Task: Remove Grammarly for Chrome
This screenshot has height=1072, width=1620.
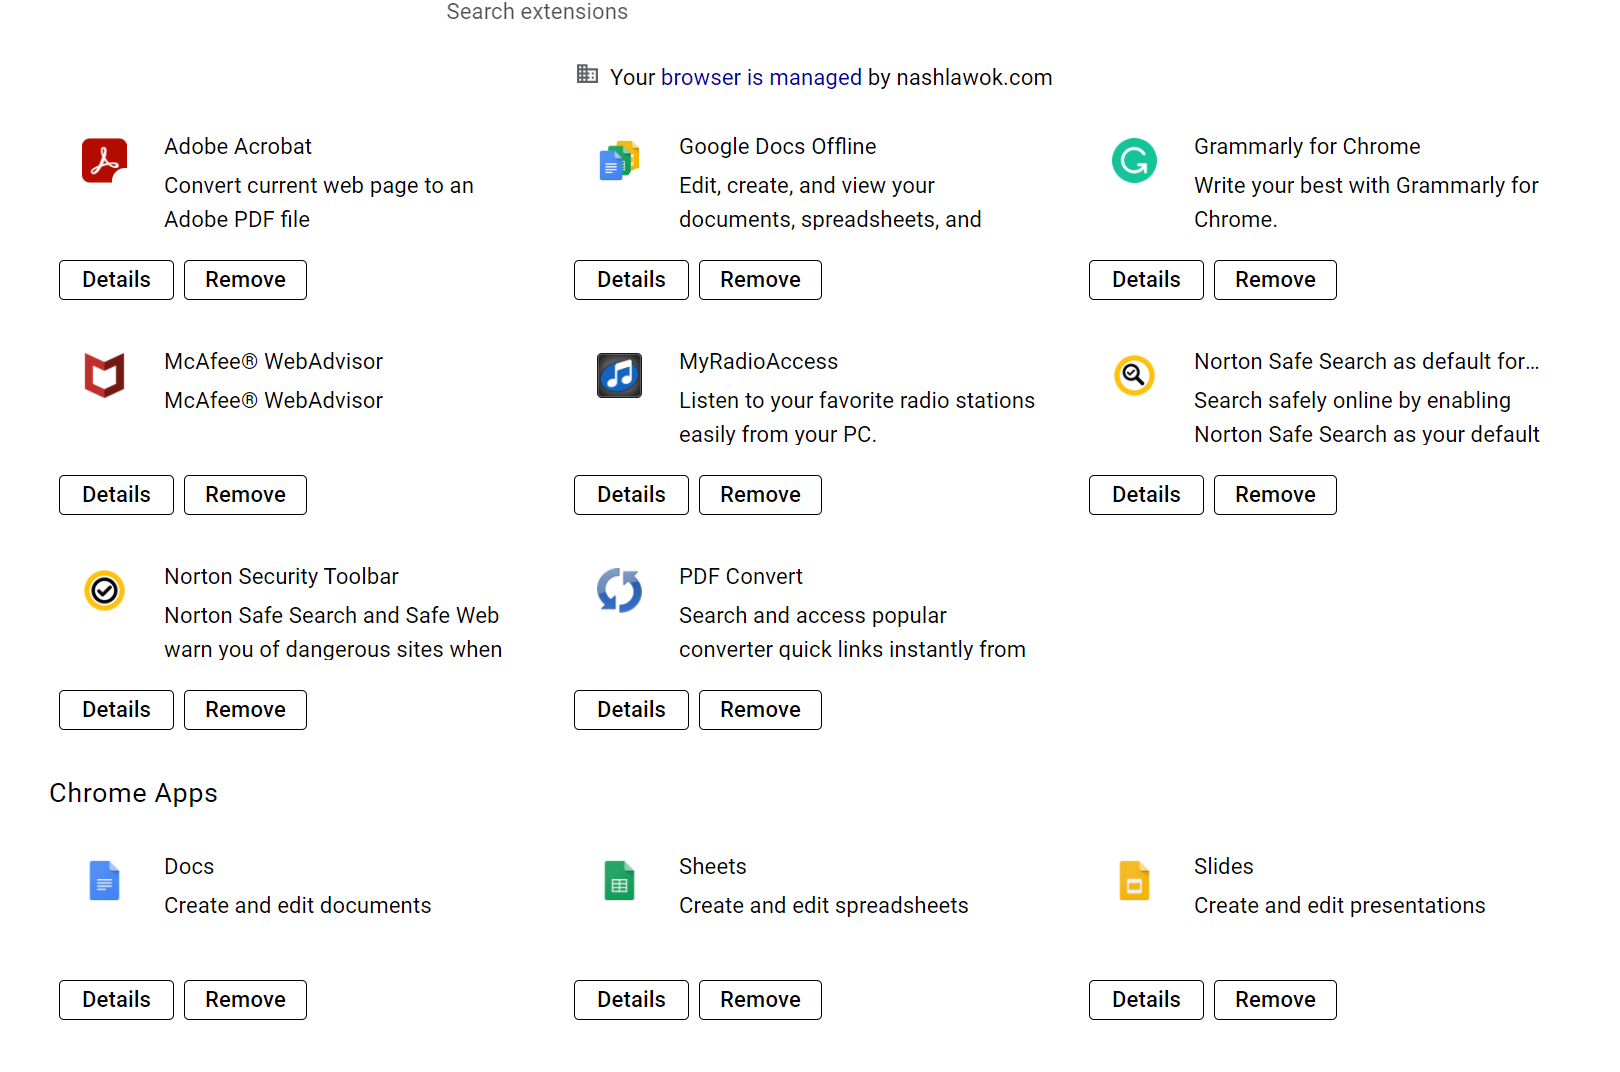Action: 1275,280
